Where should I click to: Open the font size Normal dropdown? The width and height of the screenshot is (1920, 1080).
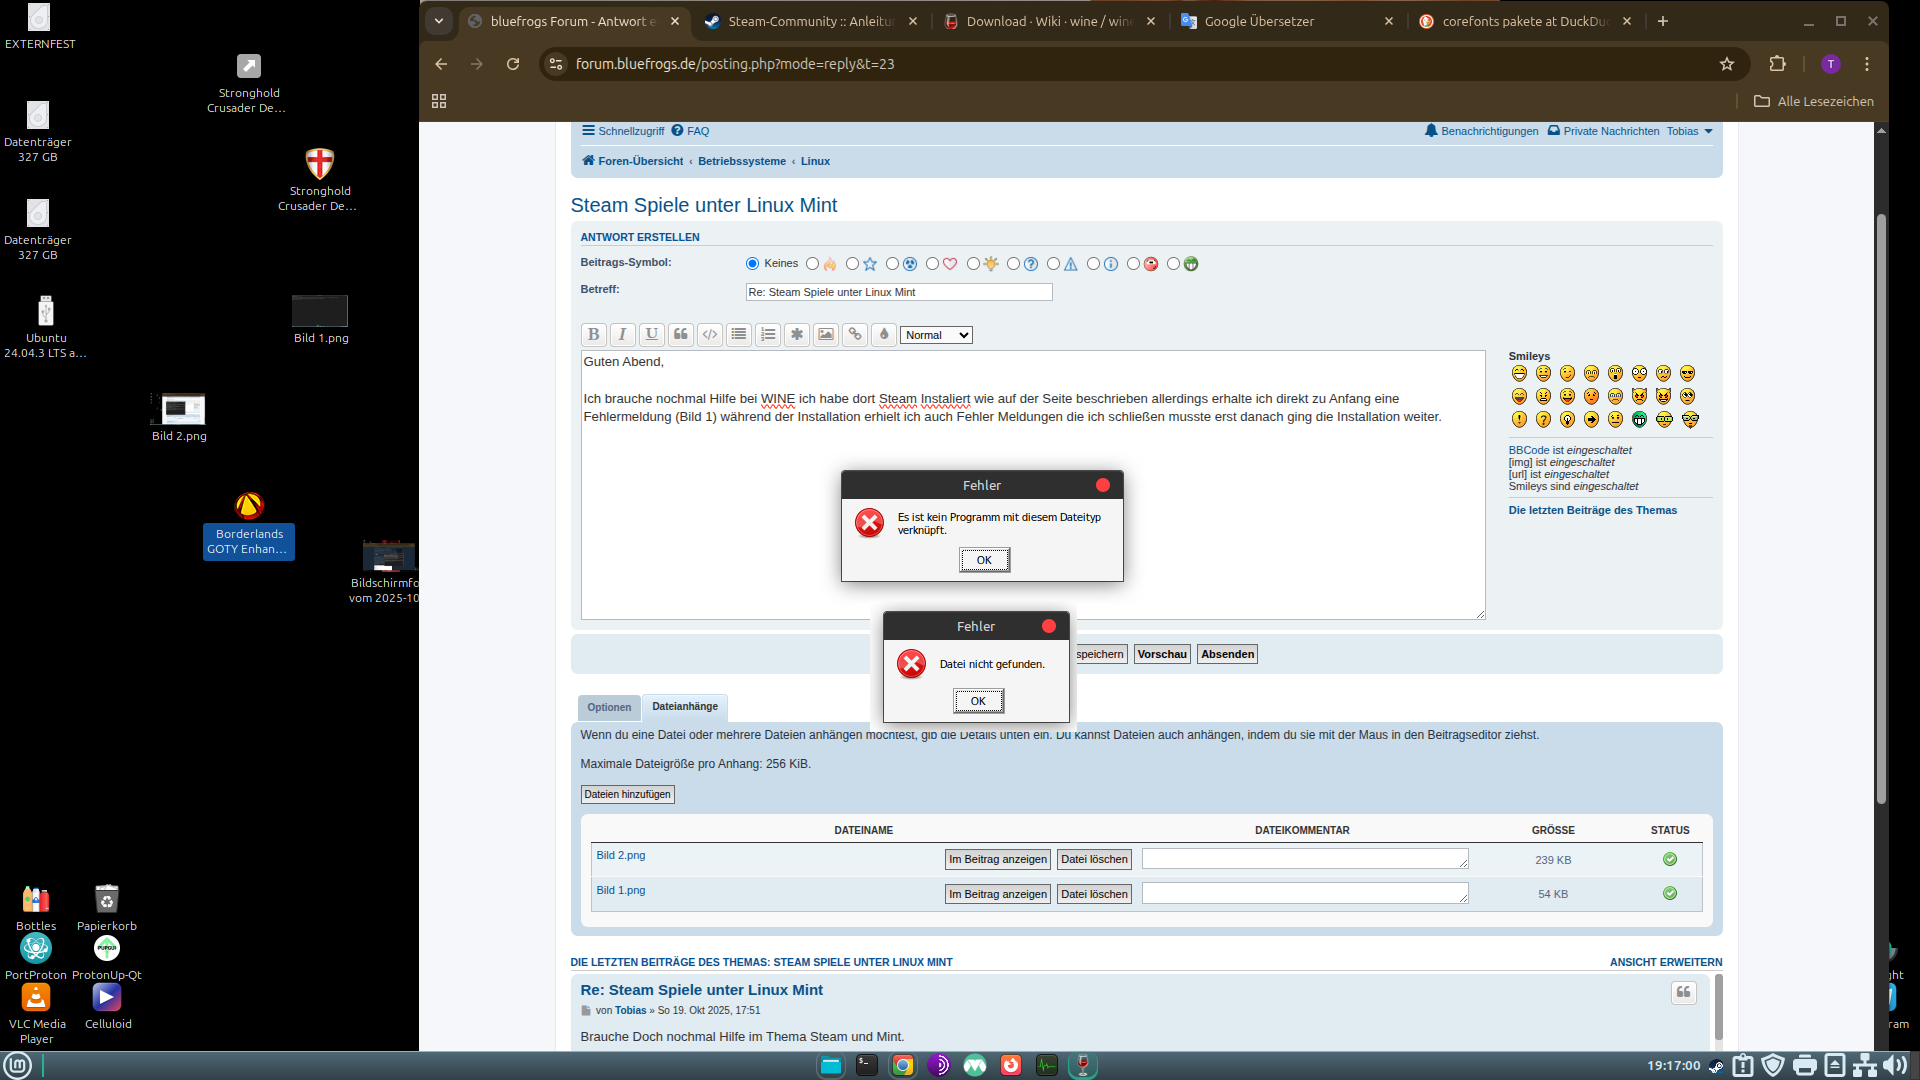(x=936, y=335)
